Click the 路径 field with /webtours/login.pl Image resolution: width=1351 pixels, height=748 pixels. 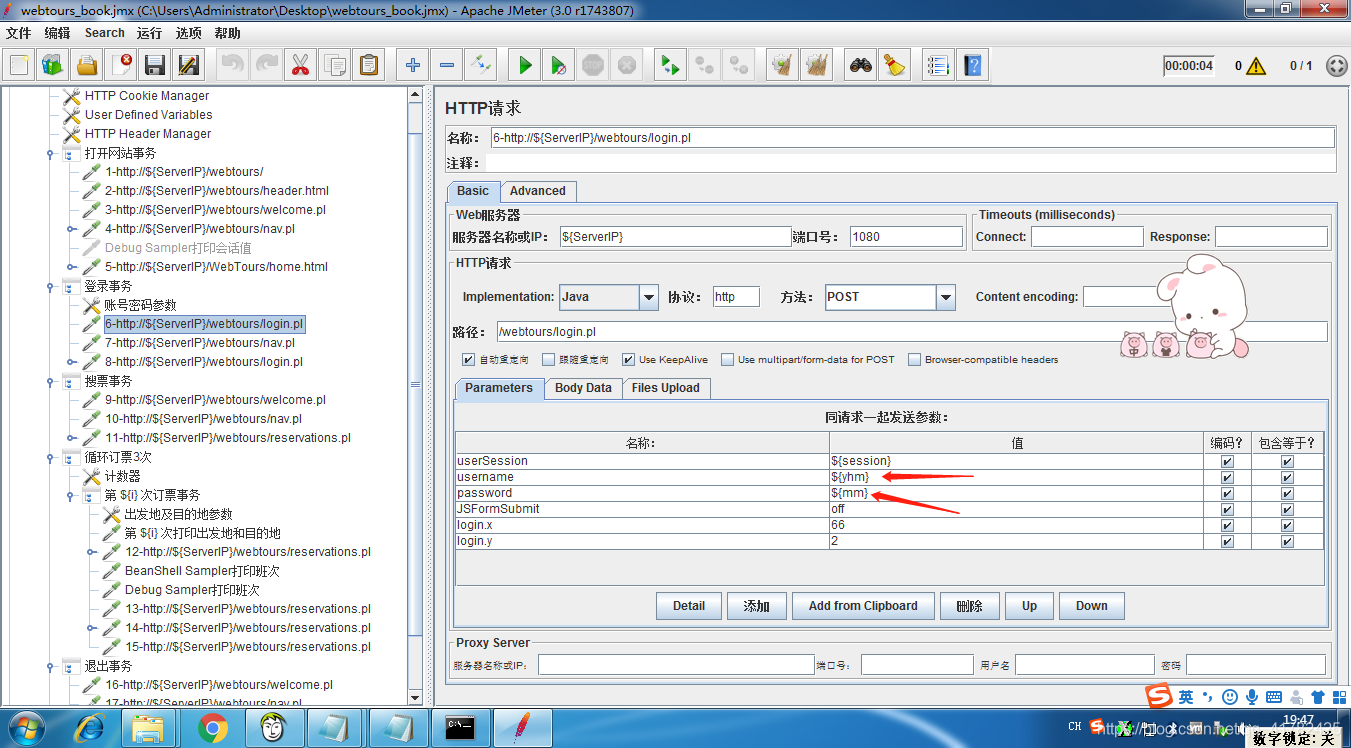pyautogui.click(x=912, y=332)
